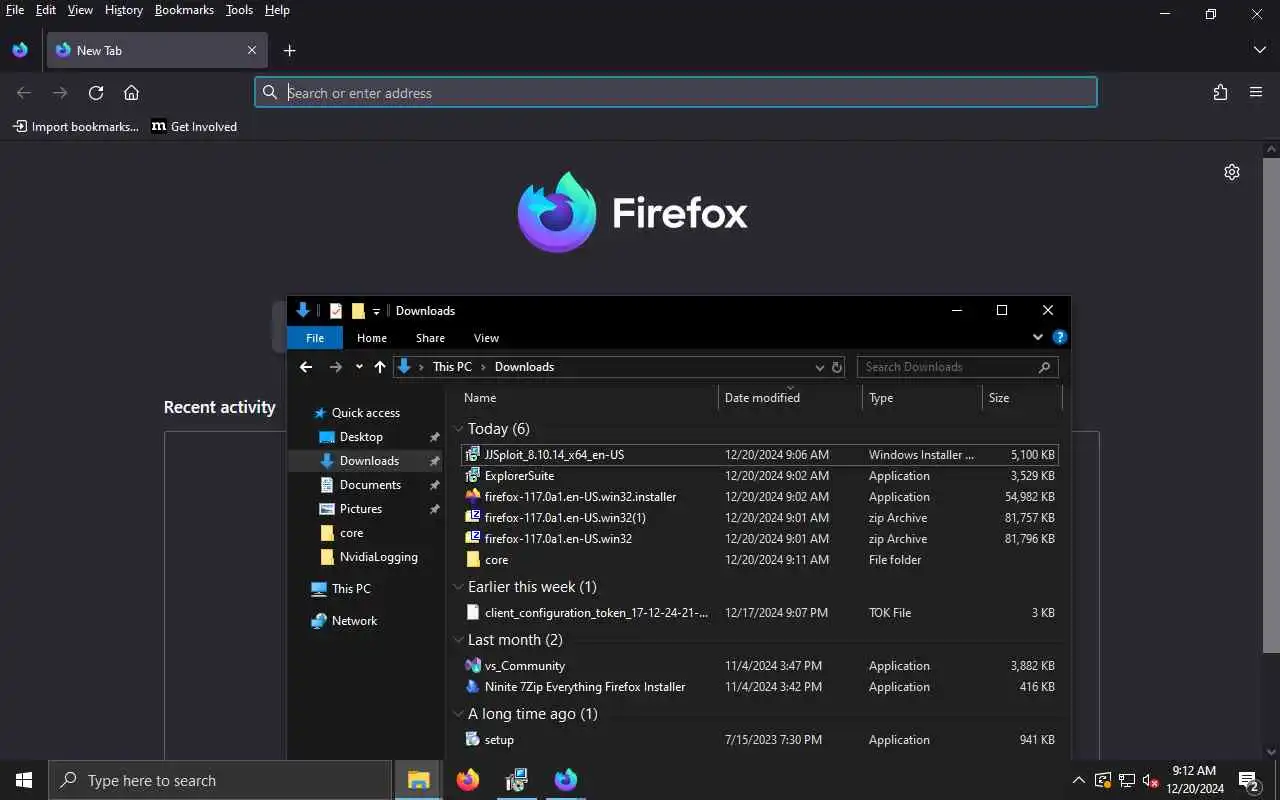
Task: Open the Tools menu
Action: click(x=239, y=10)
